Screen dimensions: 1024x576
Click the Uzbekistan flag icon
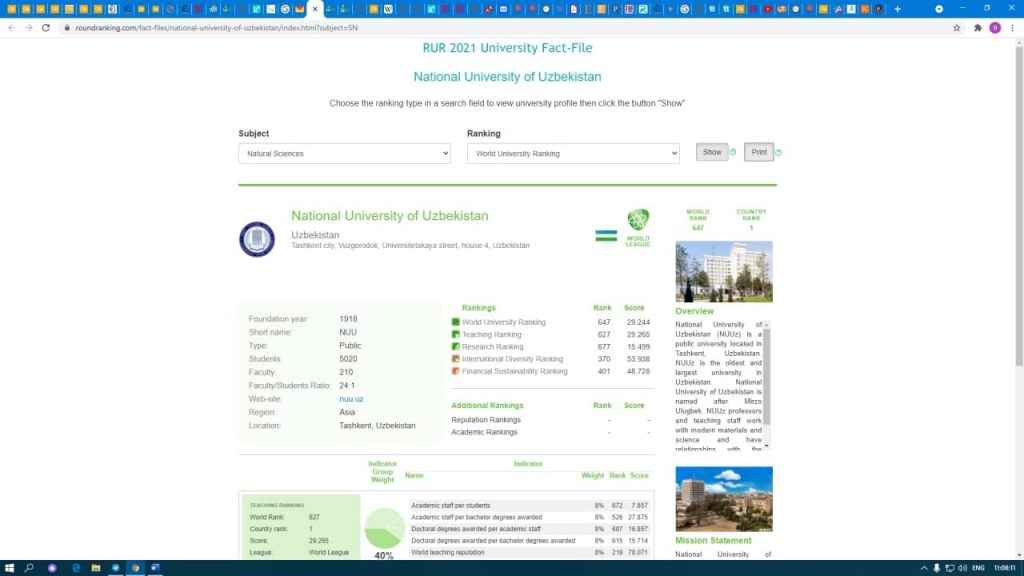point(606,236)
